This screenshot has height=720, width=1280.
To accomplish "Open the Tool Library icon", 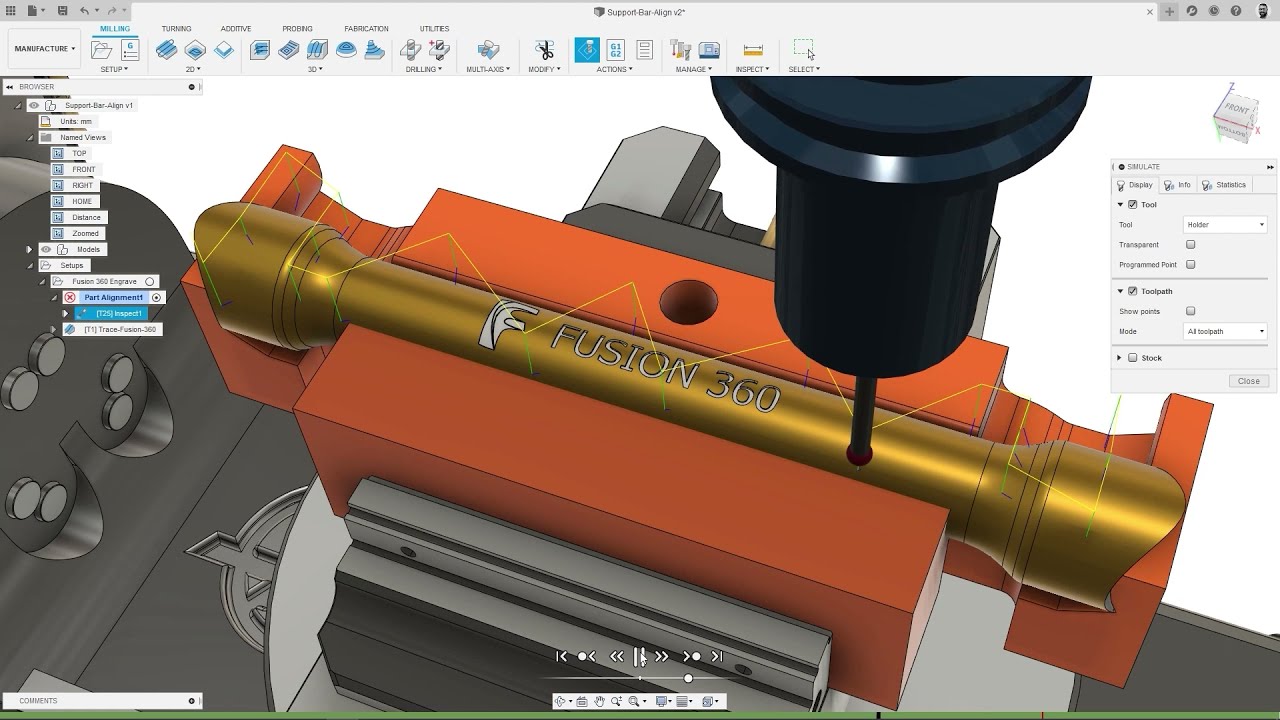I will pyautogui.click(x=681, y=50).
